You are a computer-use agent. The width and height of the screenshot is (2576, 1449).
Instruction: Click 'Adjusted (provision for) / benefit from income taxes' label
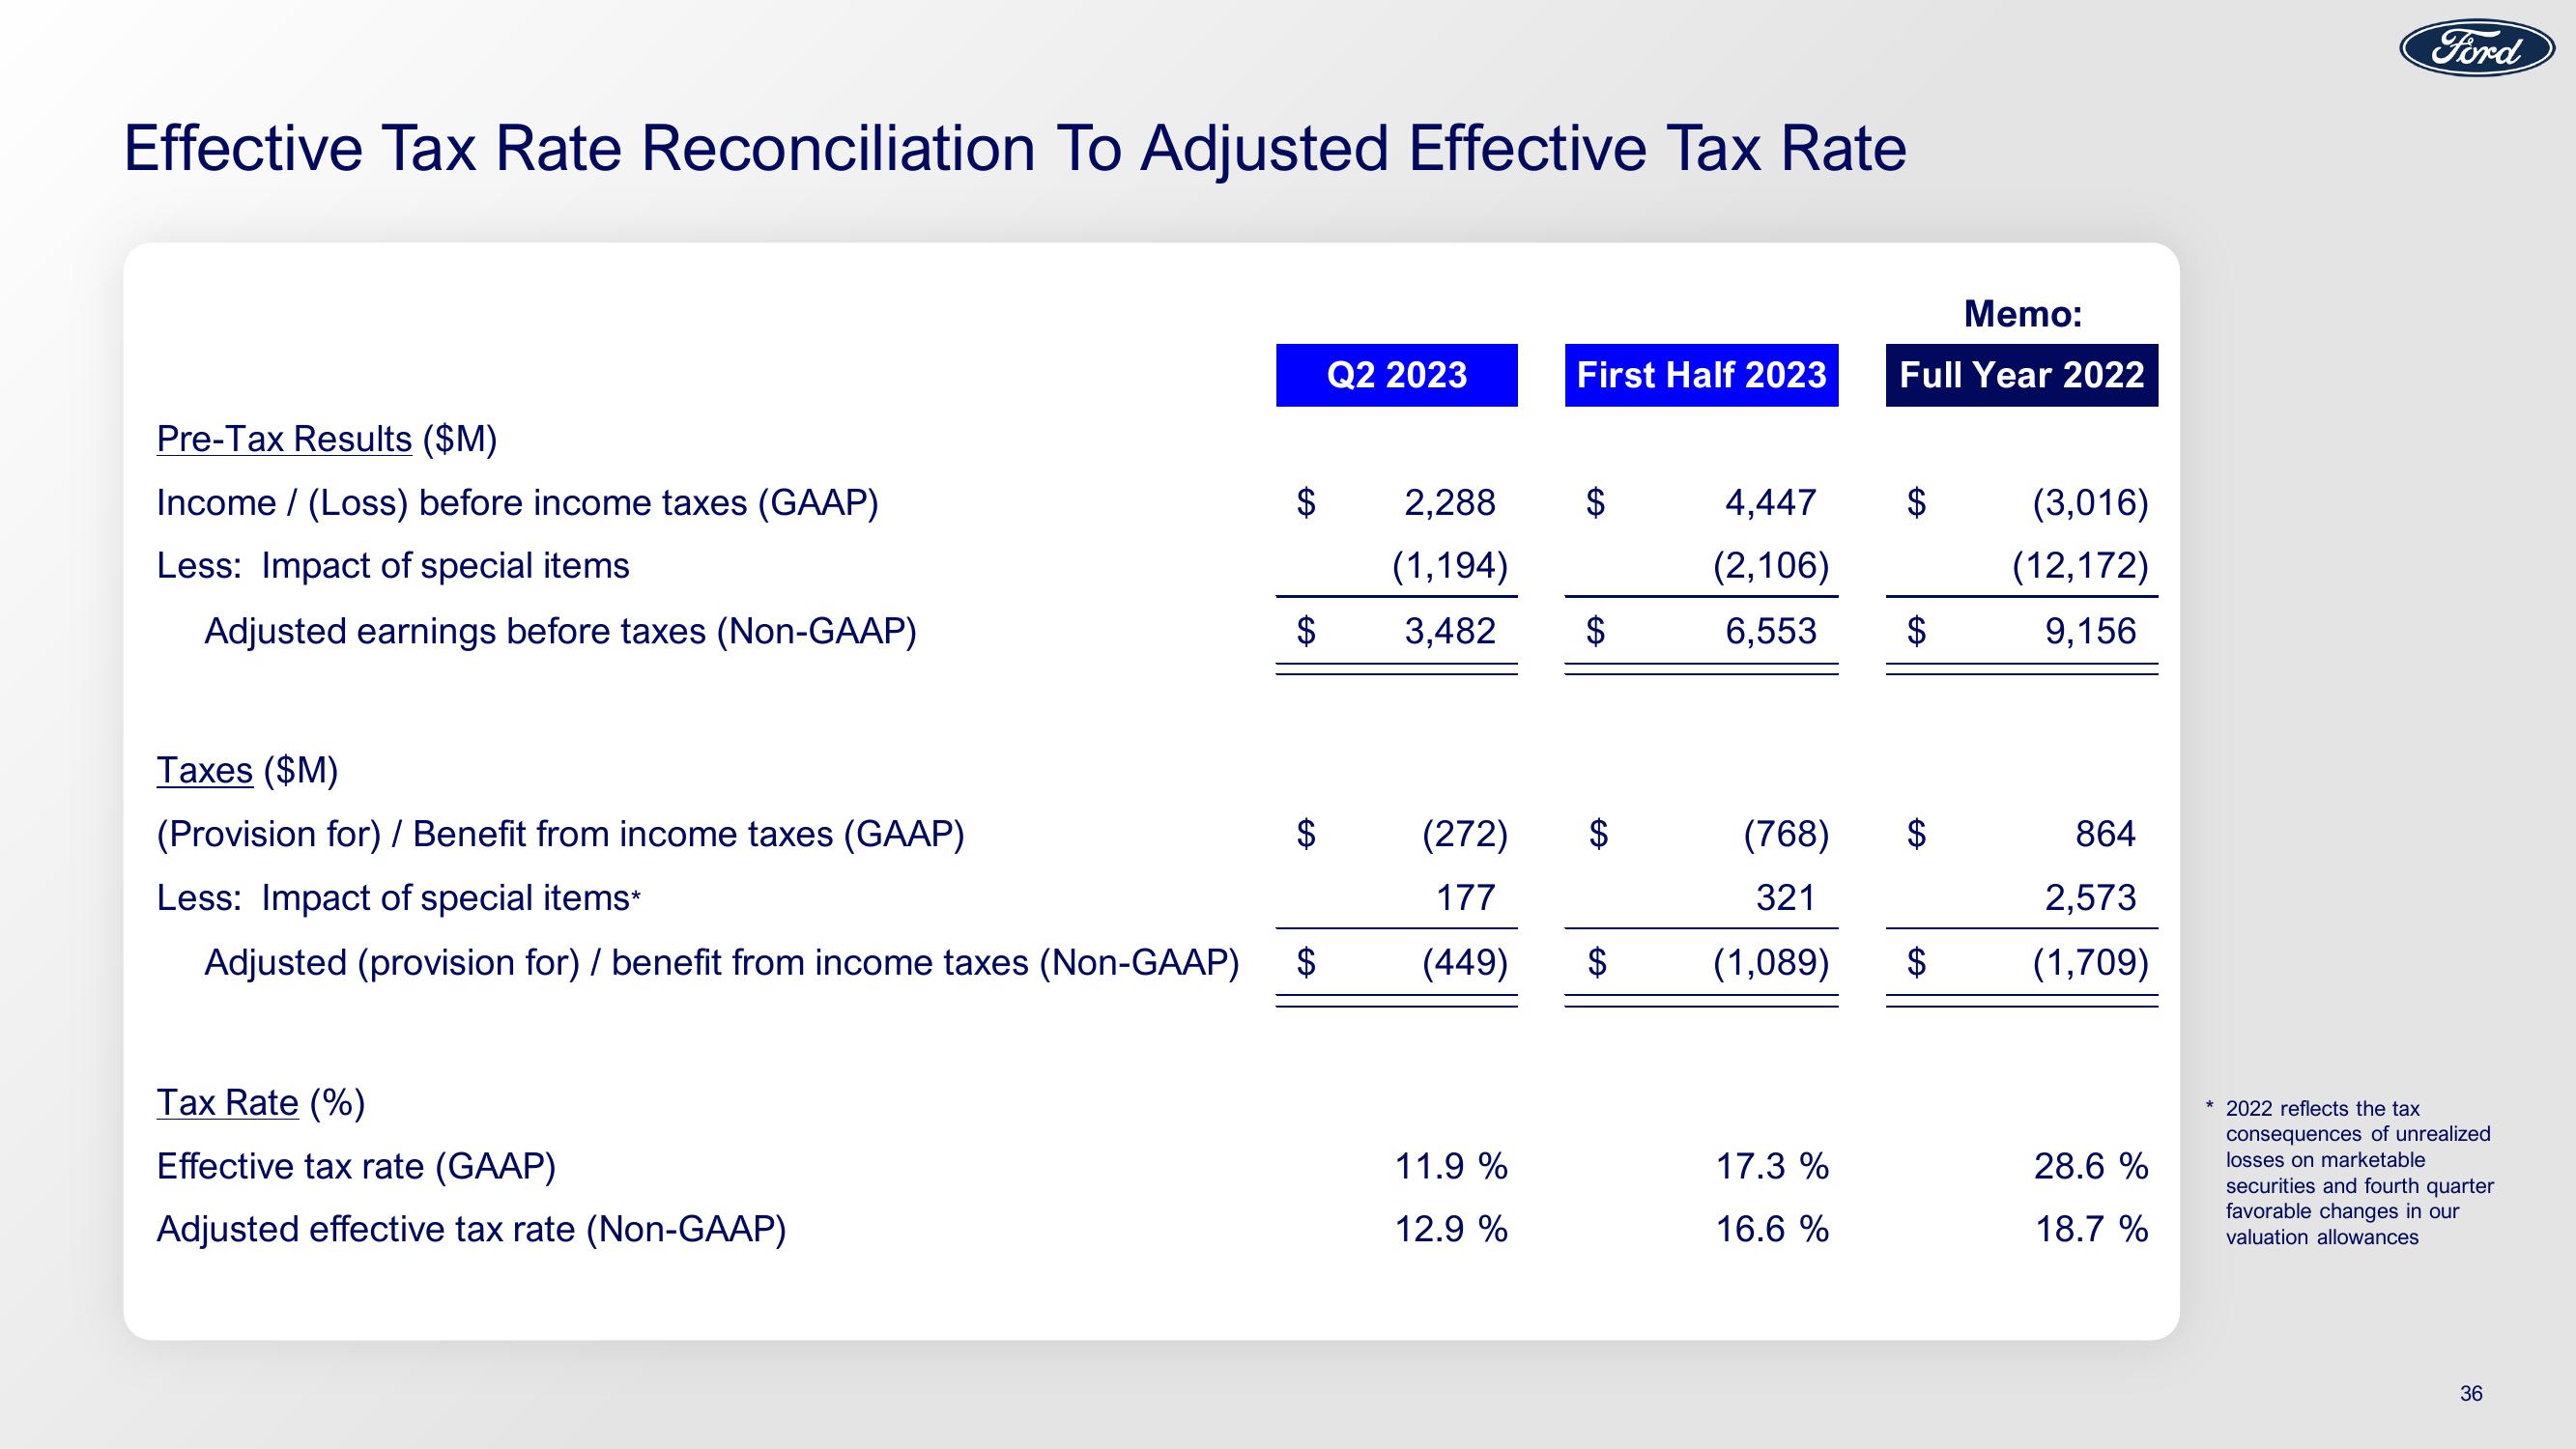[x=722, y=962]
